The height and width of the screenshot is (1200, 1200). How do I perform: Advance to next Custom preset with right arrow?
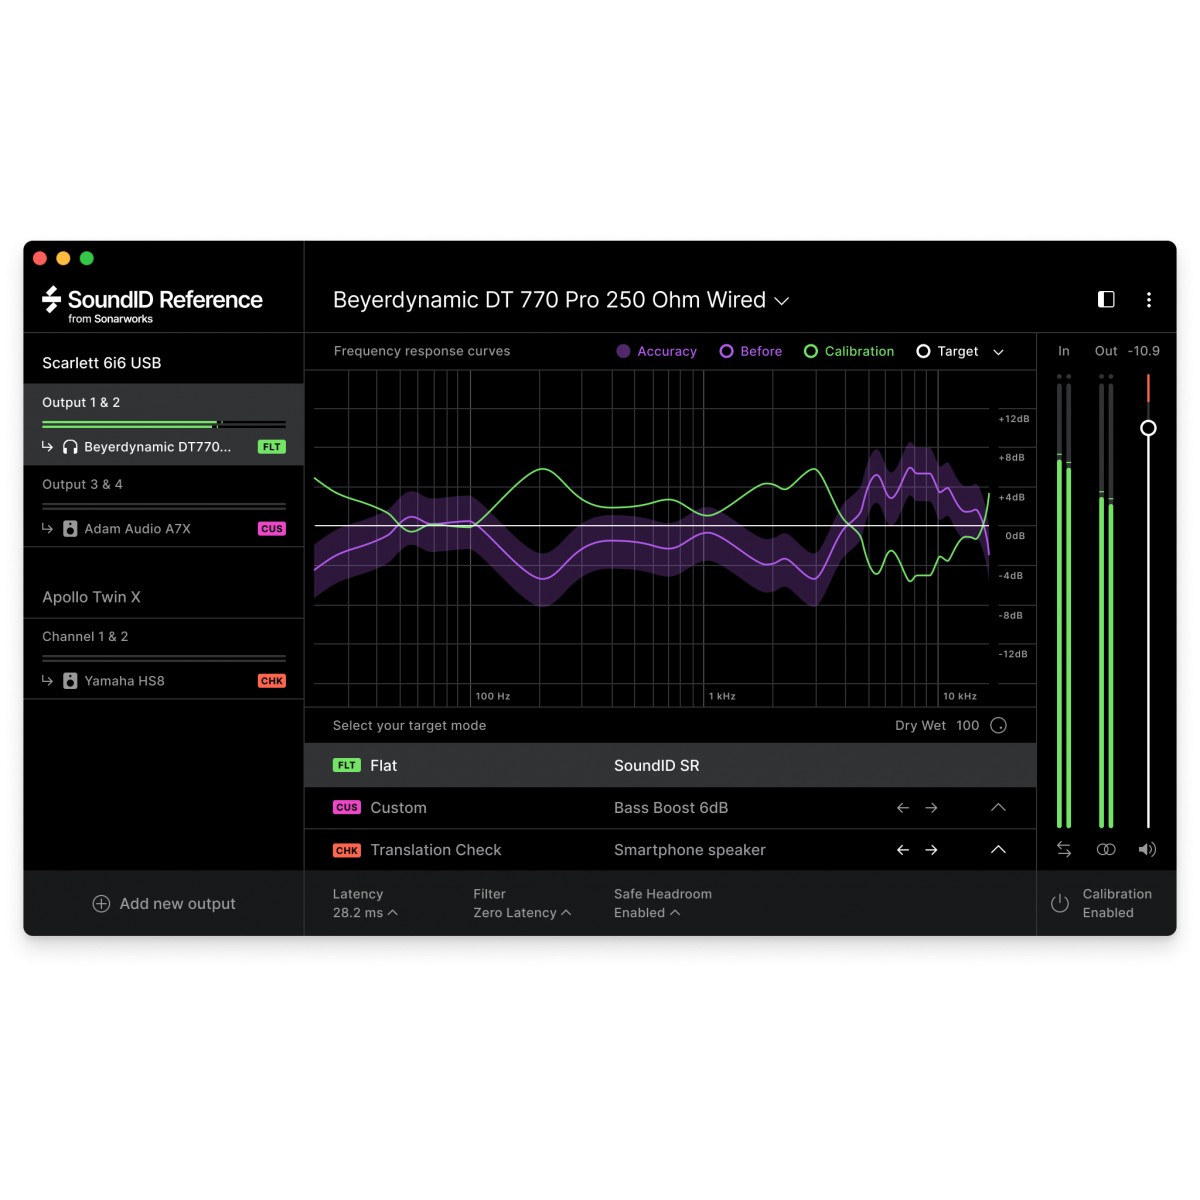931,807
